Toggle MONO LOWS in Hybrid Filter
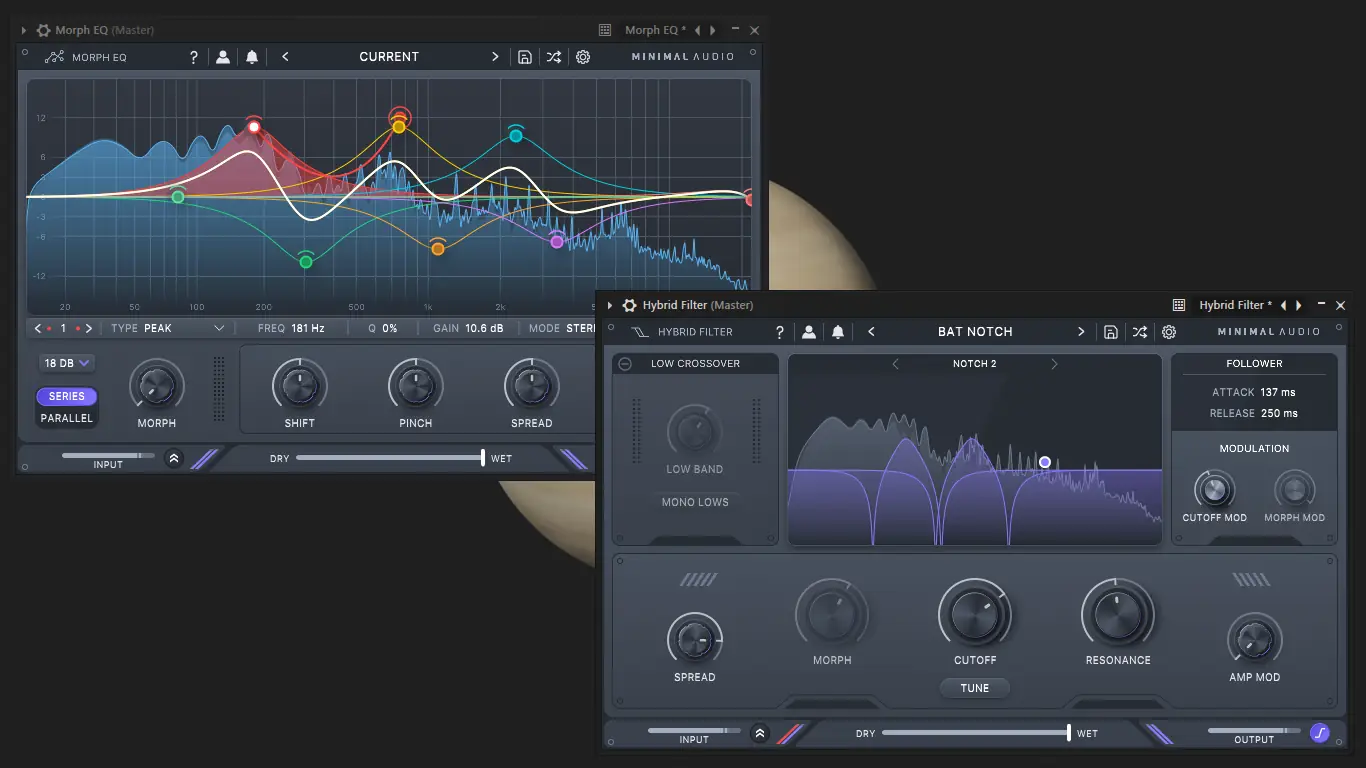Image resolution: width=1366 pixels, height=768 pixels. coord(695,502)
